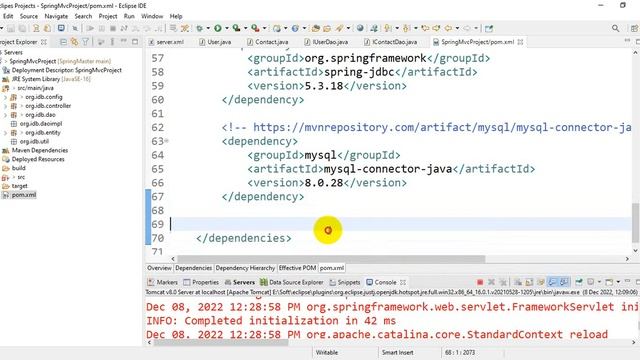640x360 pixels.
Task: Open the Search menu
Action: coord(83,16)
